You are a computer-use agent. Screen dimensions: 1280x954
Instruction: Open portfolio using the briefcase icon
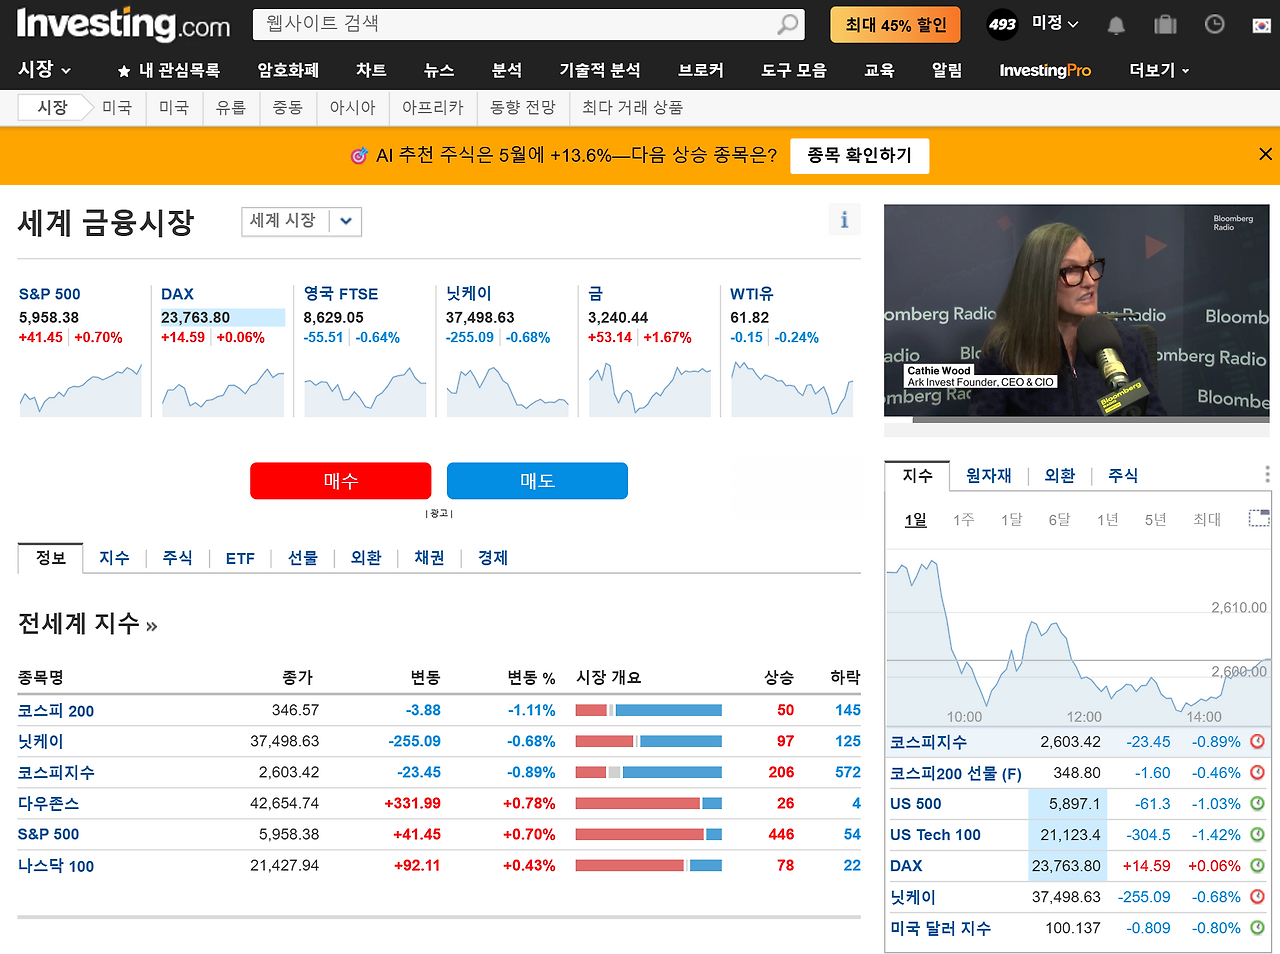click(x=1164, y=25)
